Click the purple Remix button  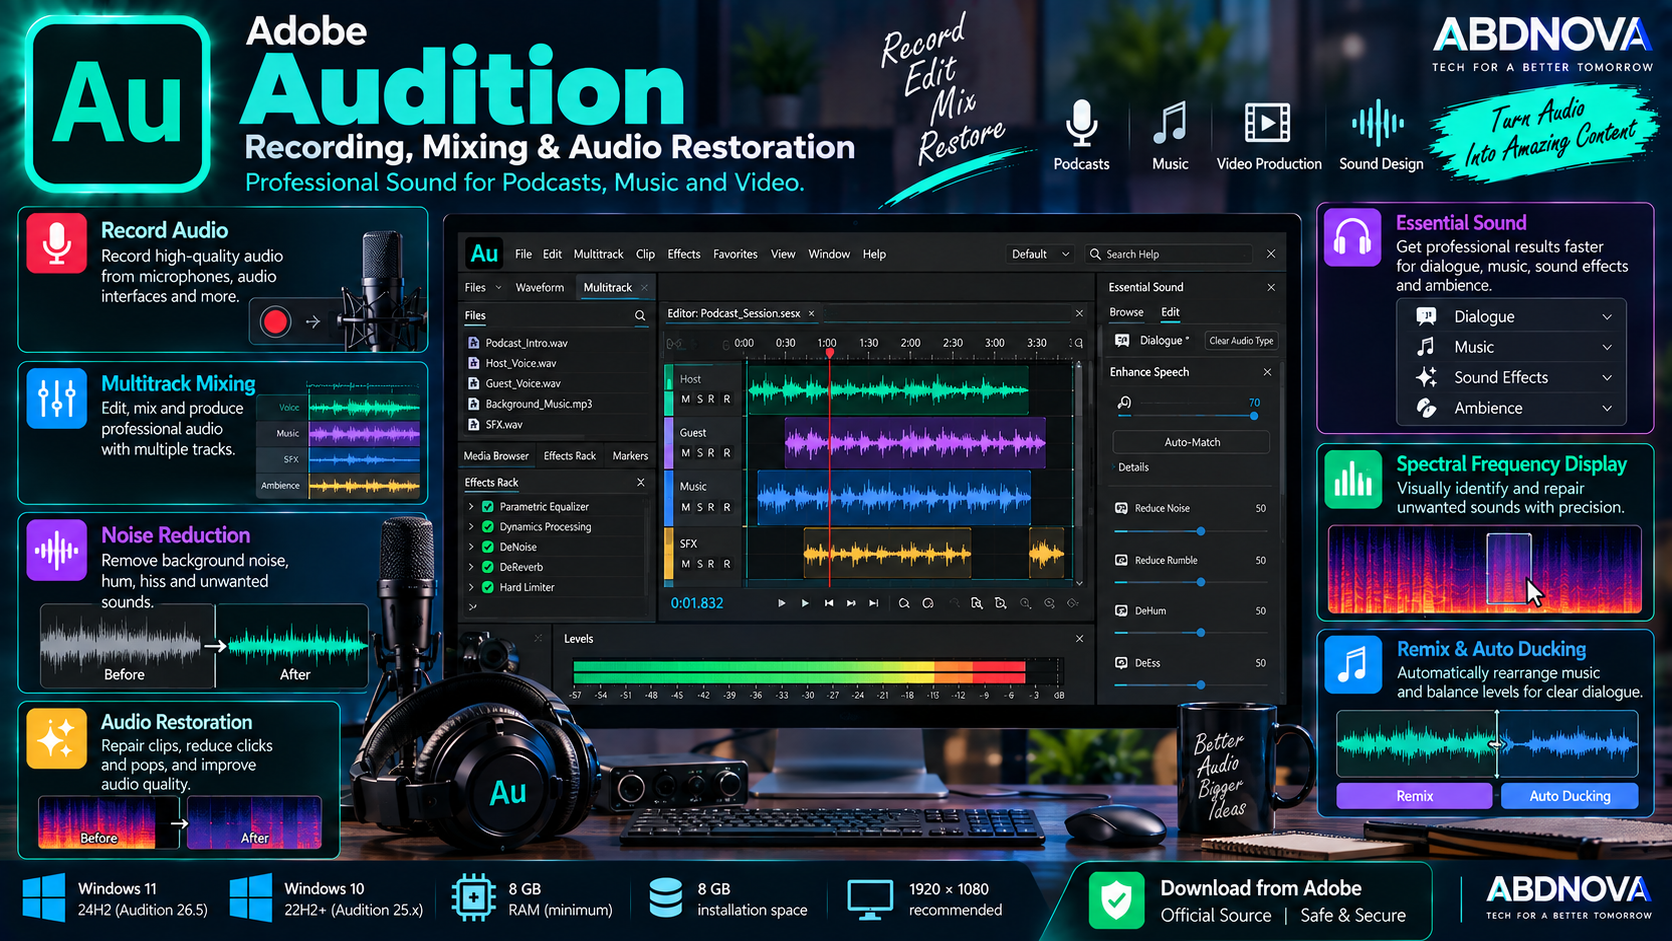coord(1414,796)
